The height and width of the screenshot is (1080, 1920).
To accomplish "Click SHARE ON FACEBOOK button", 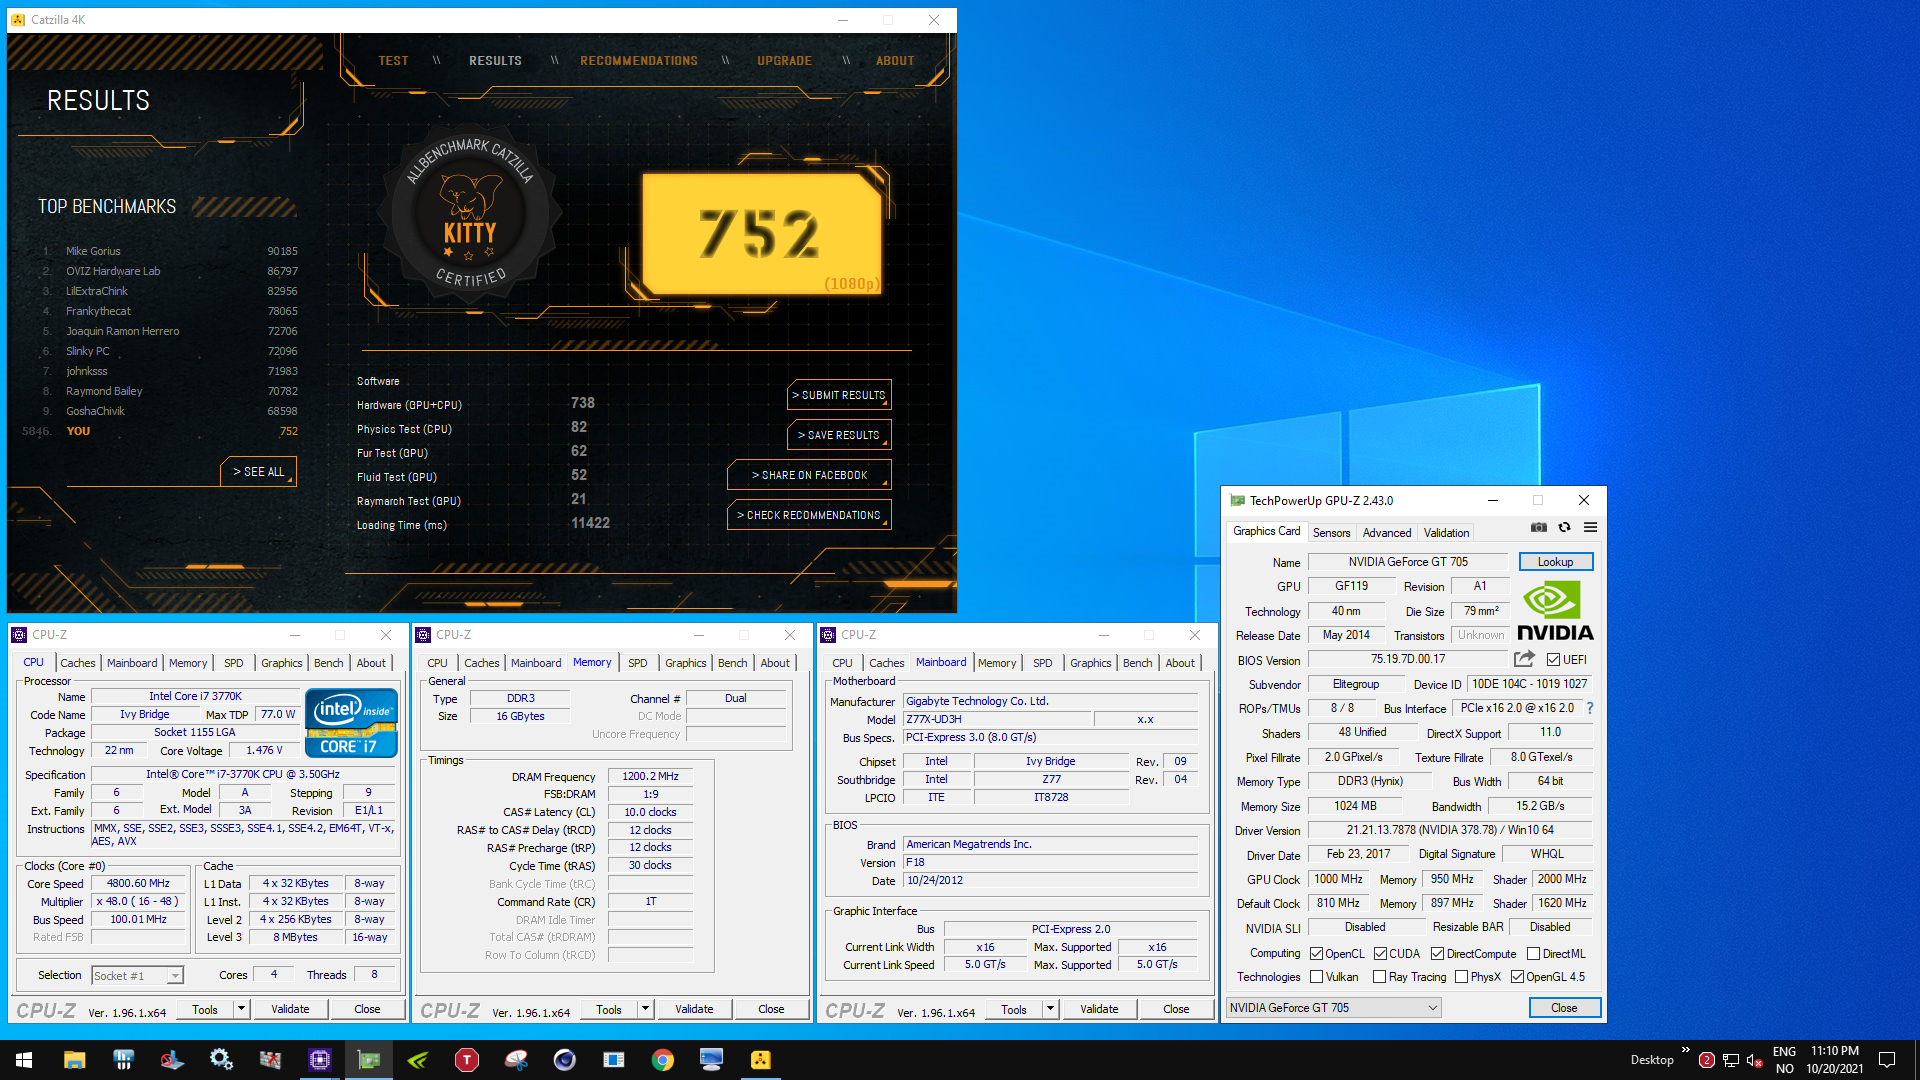I will point(809,475).
